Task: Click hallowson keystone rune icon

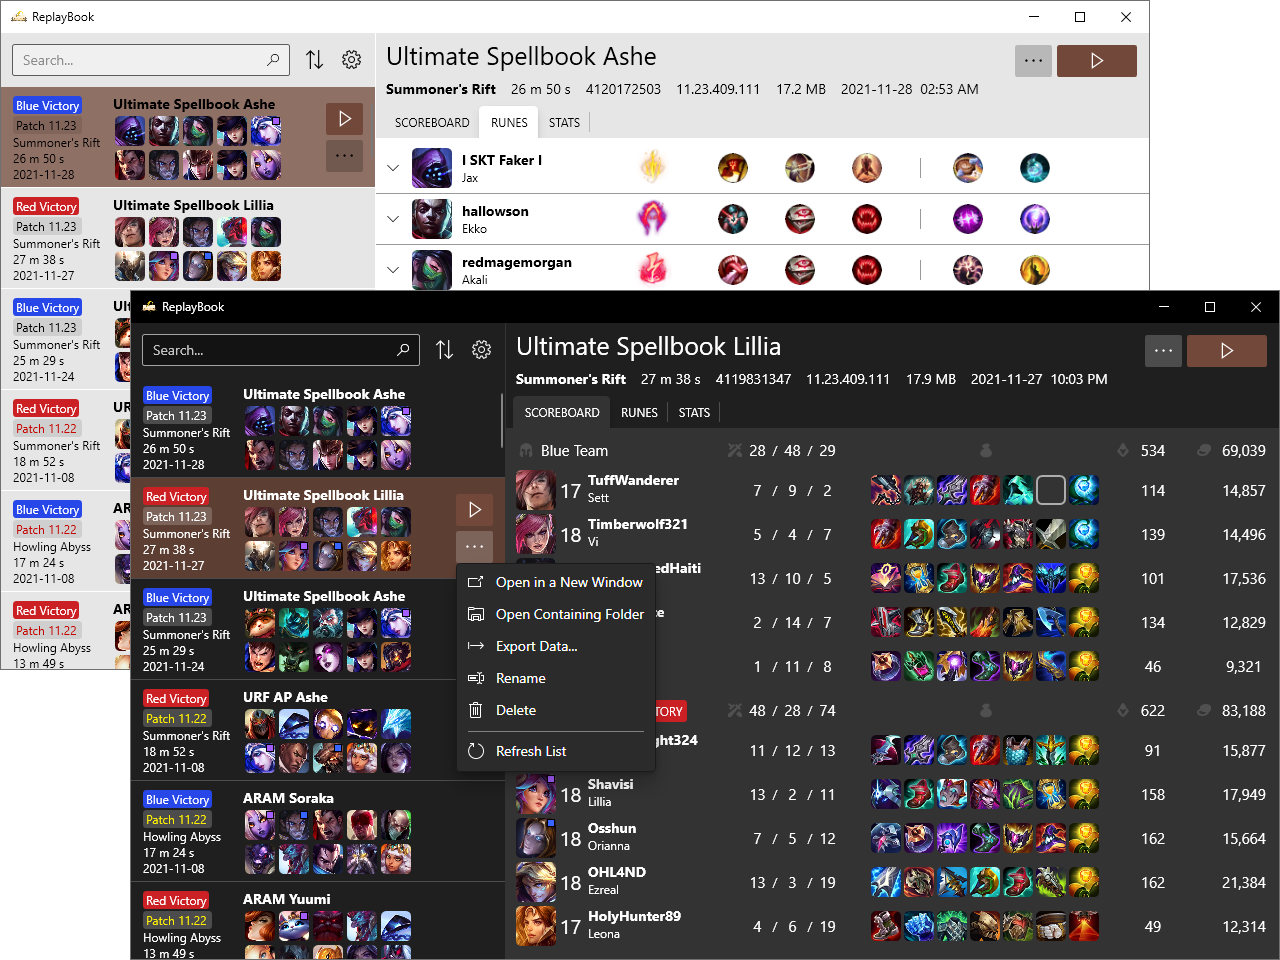Action: point(653,218)
